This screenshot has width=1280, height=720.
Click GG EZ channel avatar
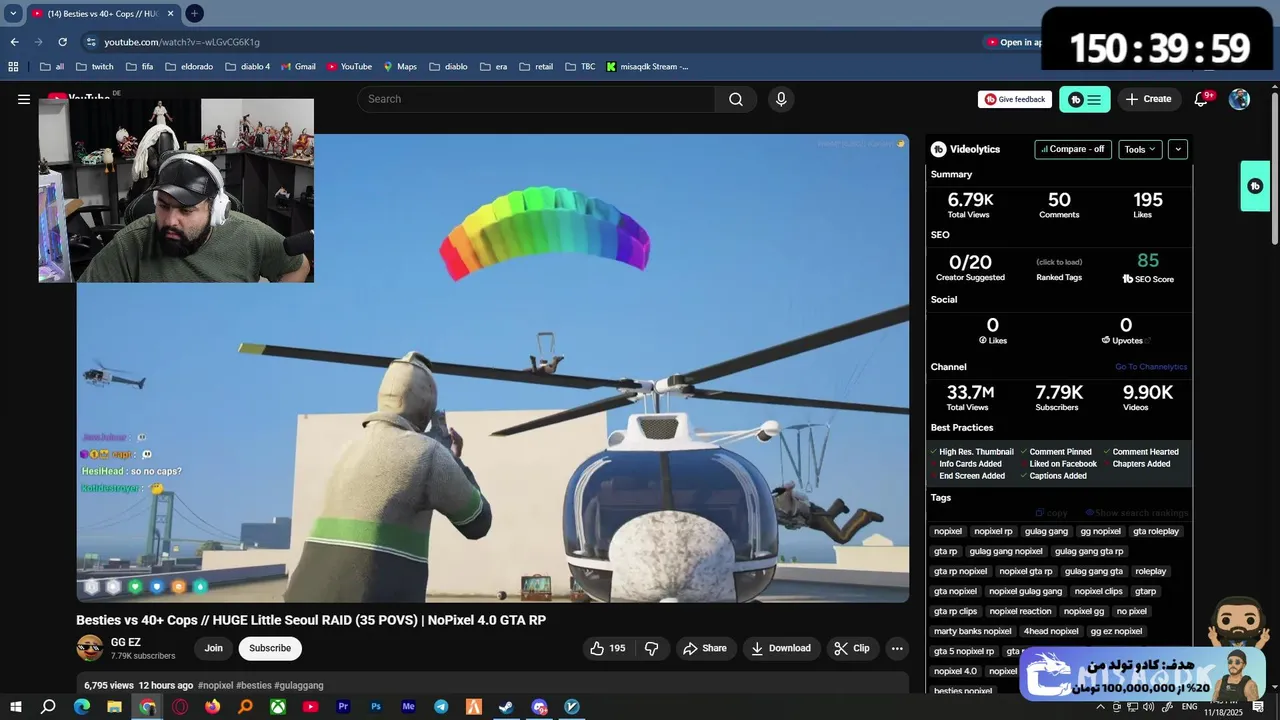click(x=90, y=648)
